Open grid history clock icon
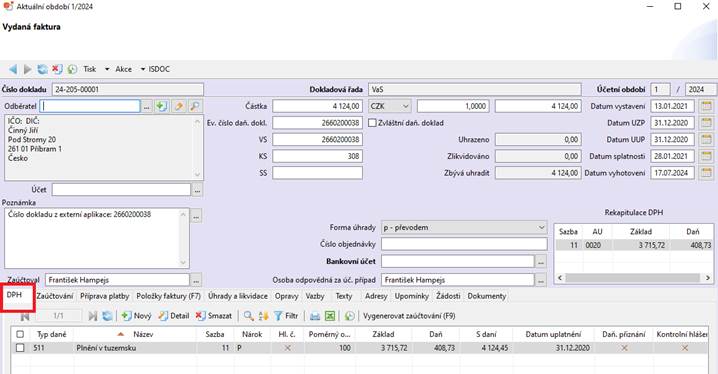 point(349,316)
